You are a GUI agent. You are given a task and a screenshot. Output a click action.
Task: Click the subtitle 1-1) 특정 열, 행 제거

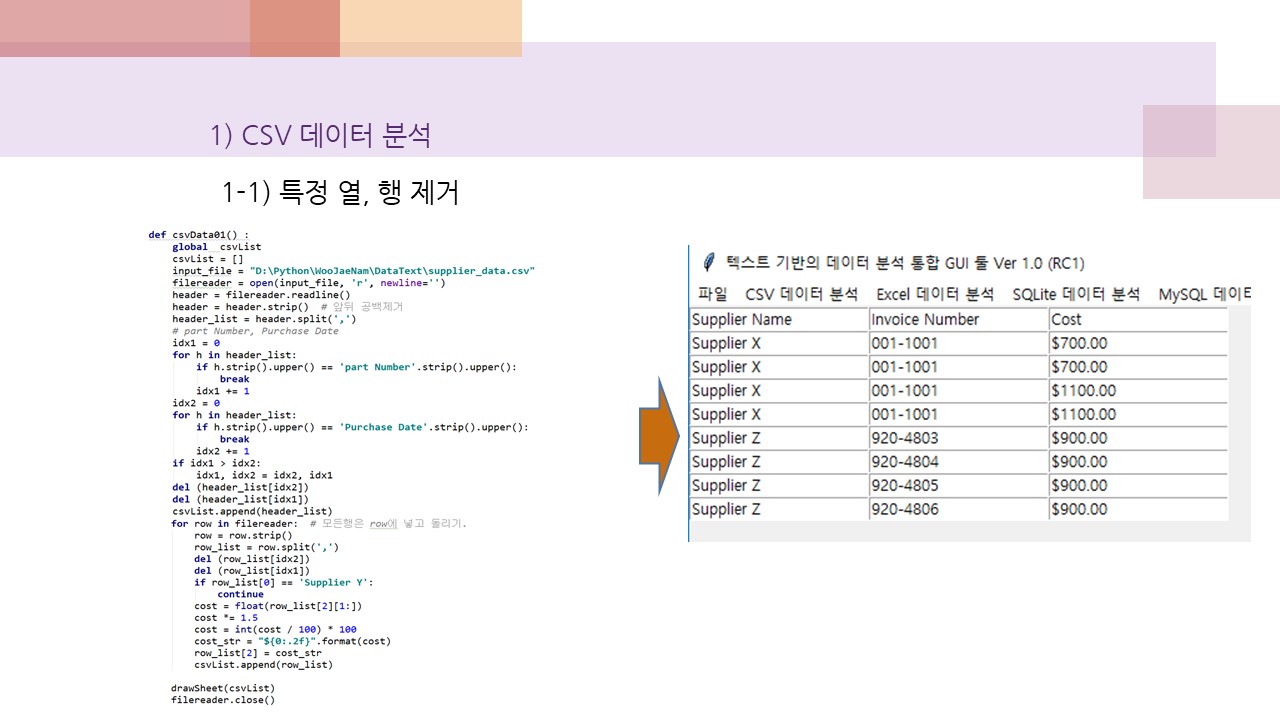coord(339,193)
